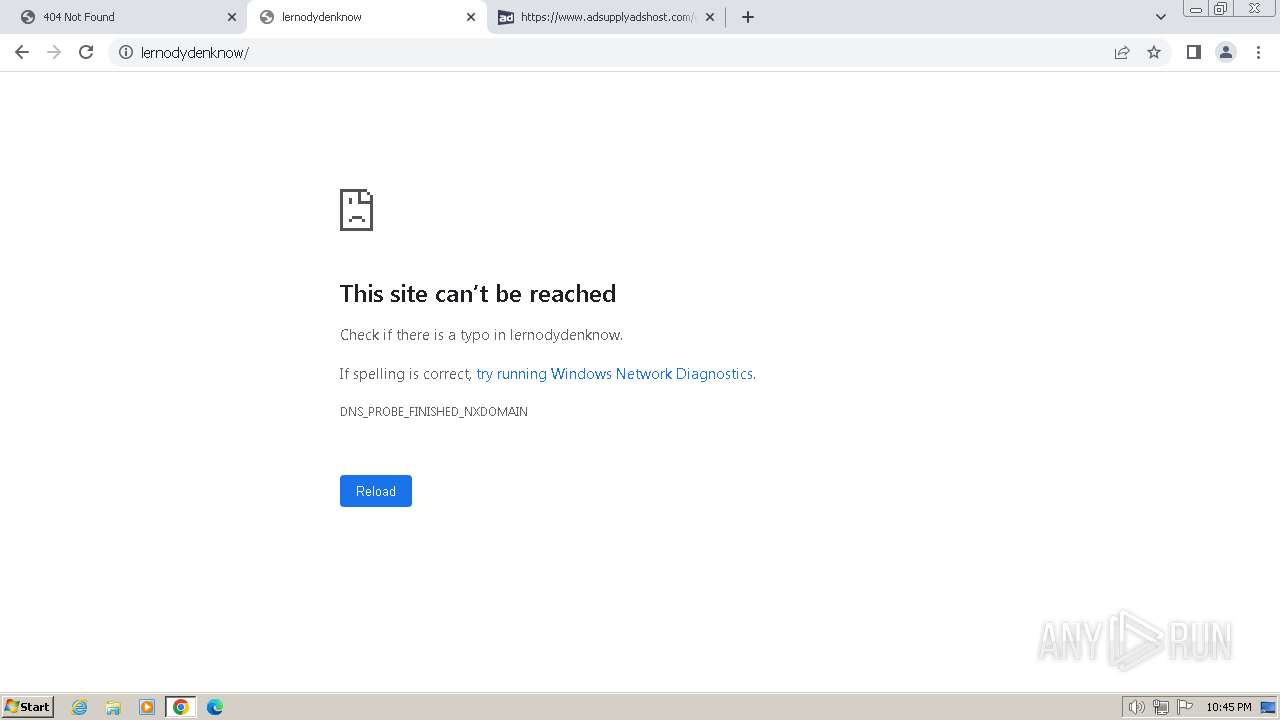The height and width of the screenshot is (720, 1280).
Task: Launch Internet Explorer from taskbar
Action: pos(80,707)
